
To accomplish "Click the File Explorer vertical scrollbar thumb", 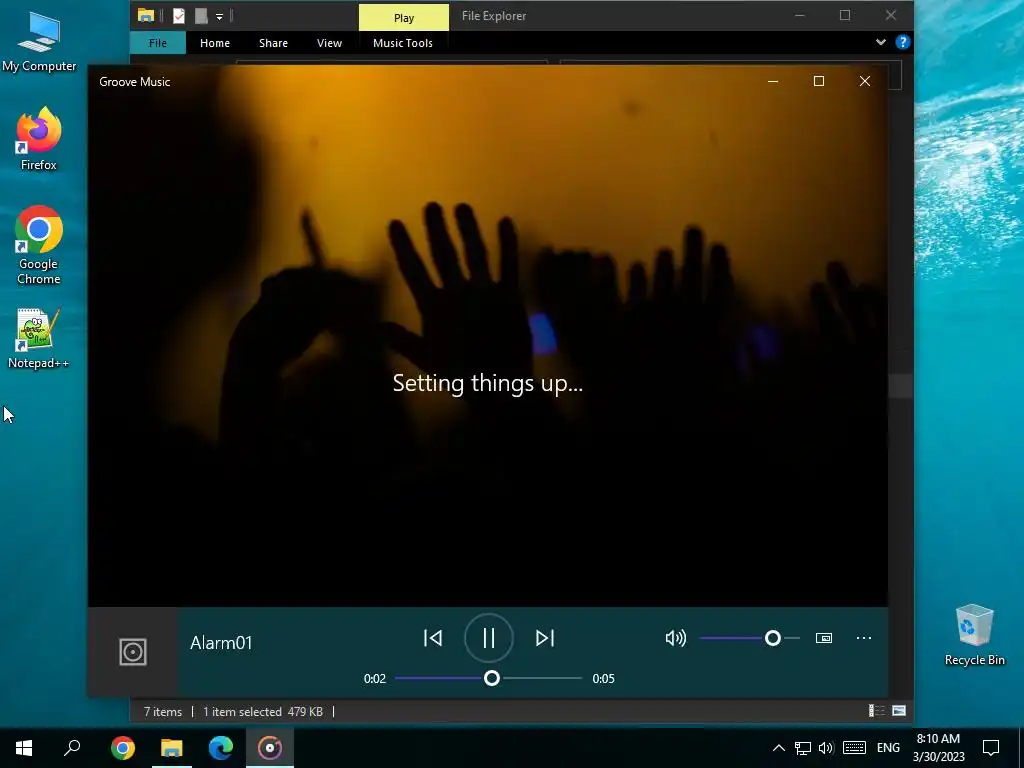I will [901, 385].
